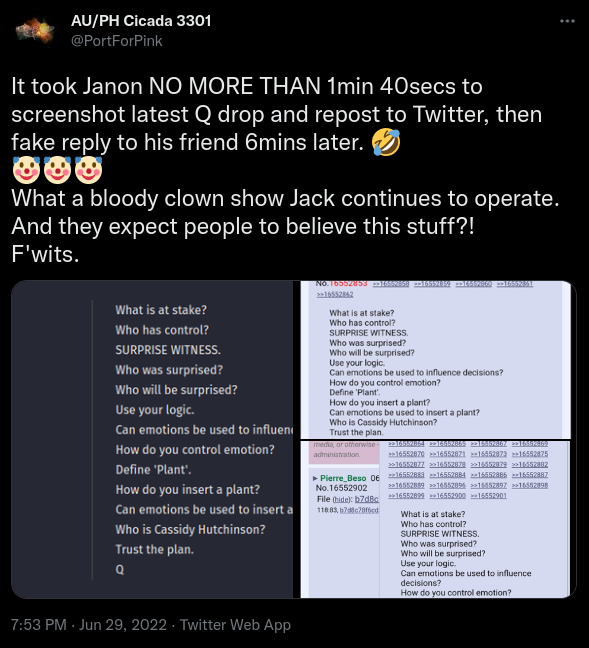589x648 pixels.
Task: Click the b7d8c file name link
Action: click(x=367, y=499)
